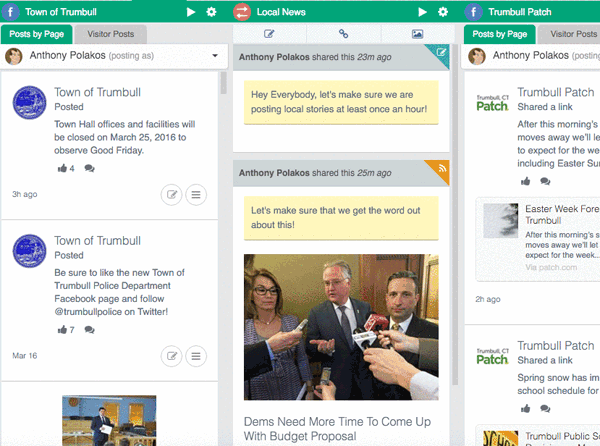The width and height of the screenshot is (600, 446).
Task: Click the orange RSS corner icon on 25m ago share
Action: (441, 169)
